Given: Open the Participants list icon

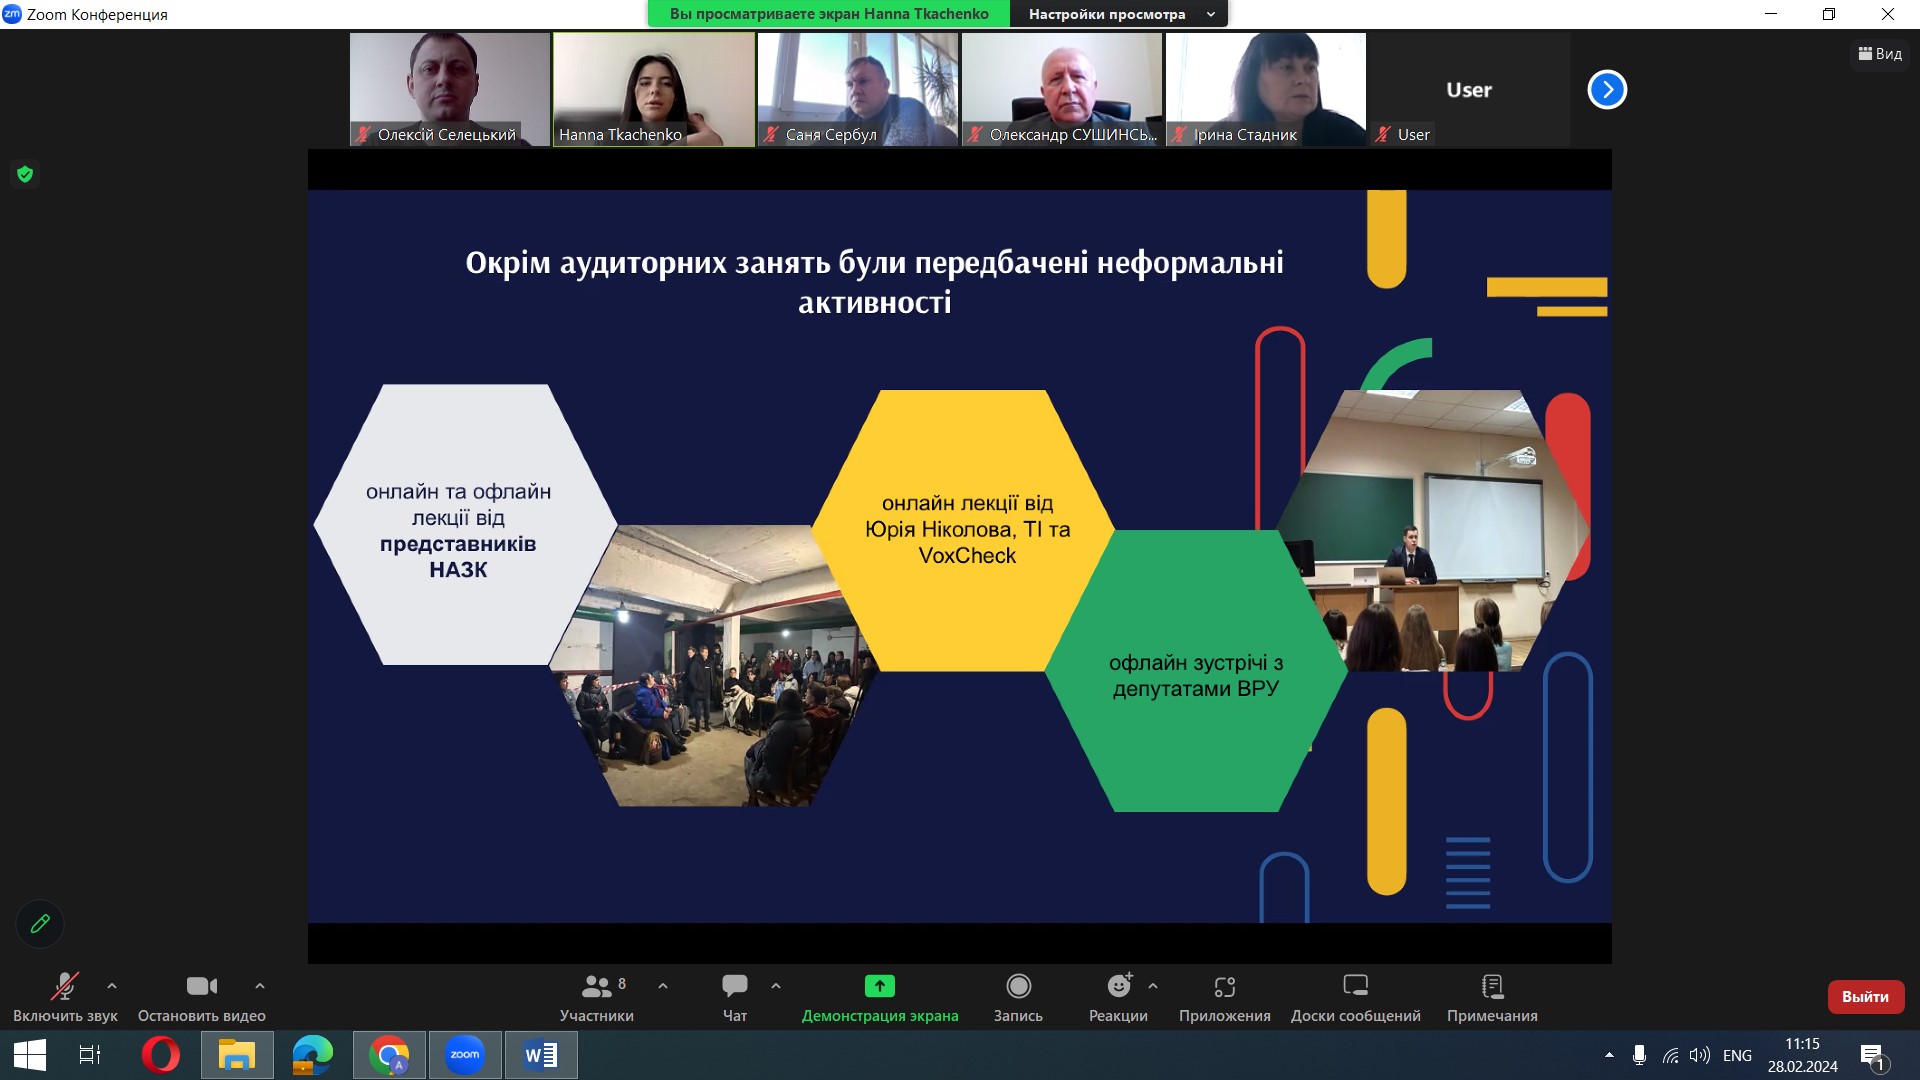Looking at the screenshot, I should (596, 986).
